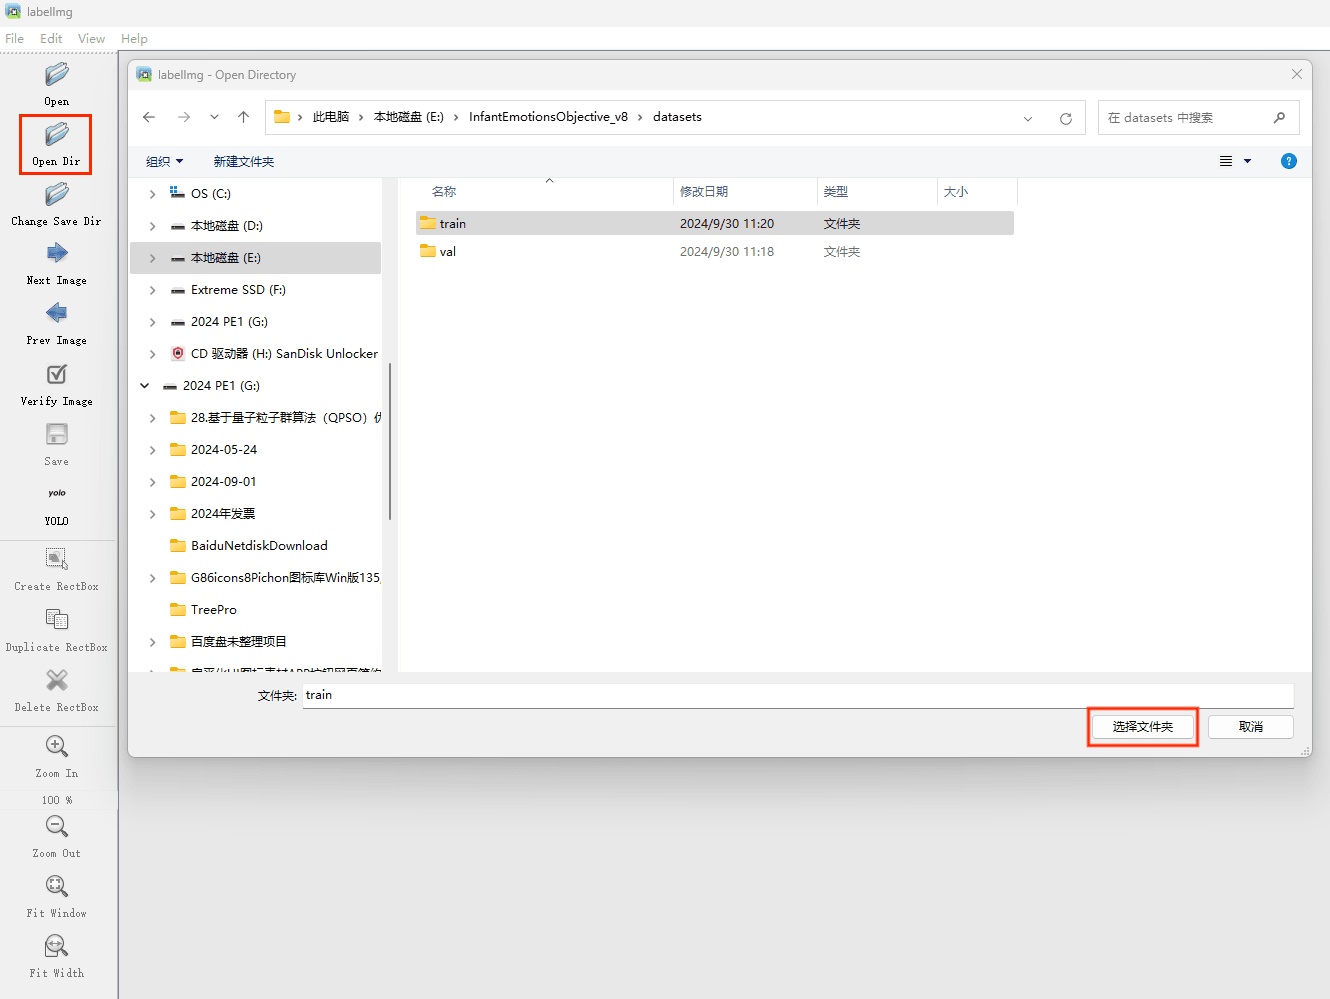This screenshot has width=1330, height=999.
Task: Click Fit Window icon
Action: [56, 886]
